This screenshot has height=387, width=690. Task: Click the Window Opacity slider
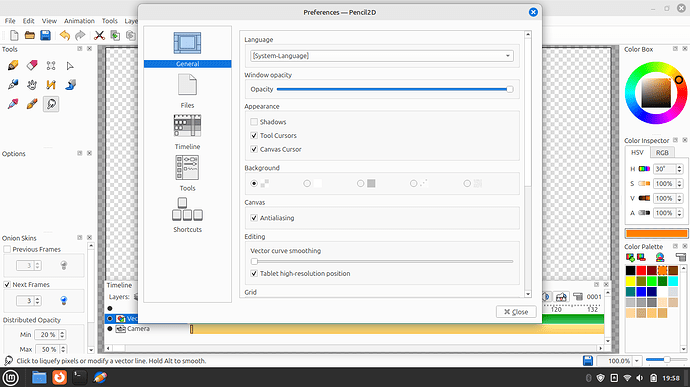395,89
